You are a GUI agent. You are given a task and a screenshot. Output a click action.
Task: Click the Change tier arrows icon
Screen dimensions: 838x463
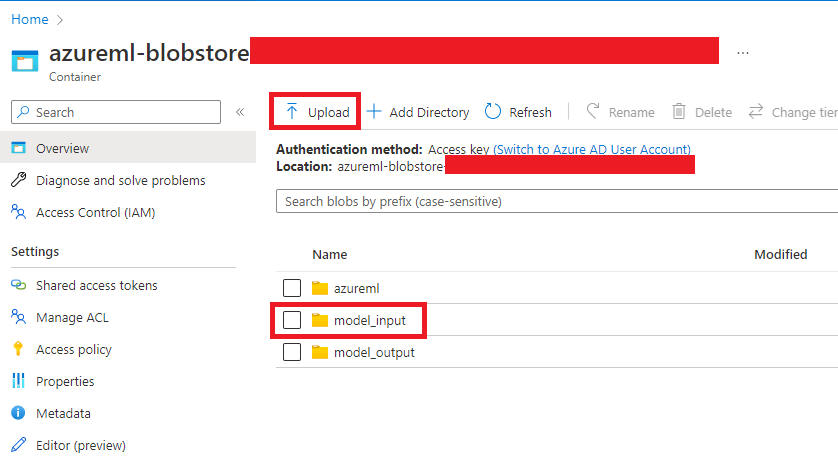click(755, 111)
